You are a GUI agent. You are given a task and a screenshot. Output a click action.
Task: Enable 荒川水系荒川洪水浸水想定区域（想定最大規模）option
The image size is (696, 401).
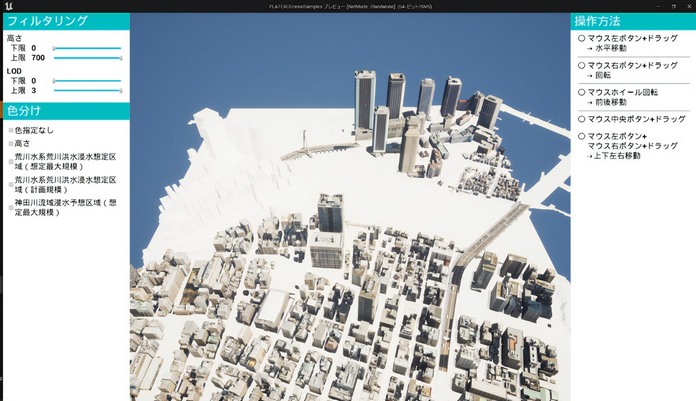click(x=63, y=162)
